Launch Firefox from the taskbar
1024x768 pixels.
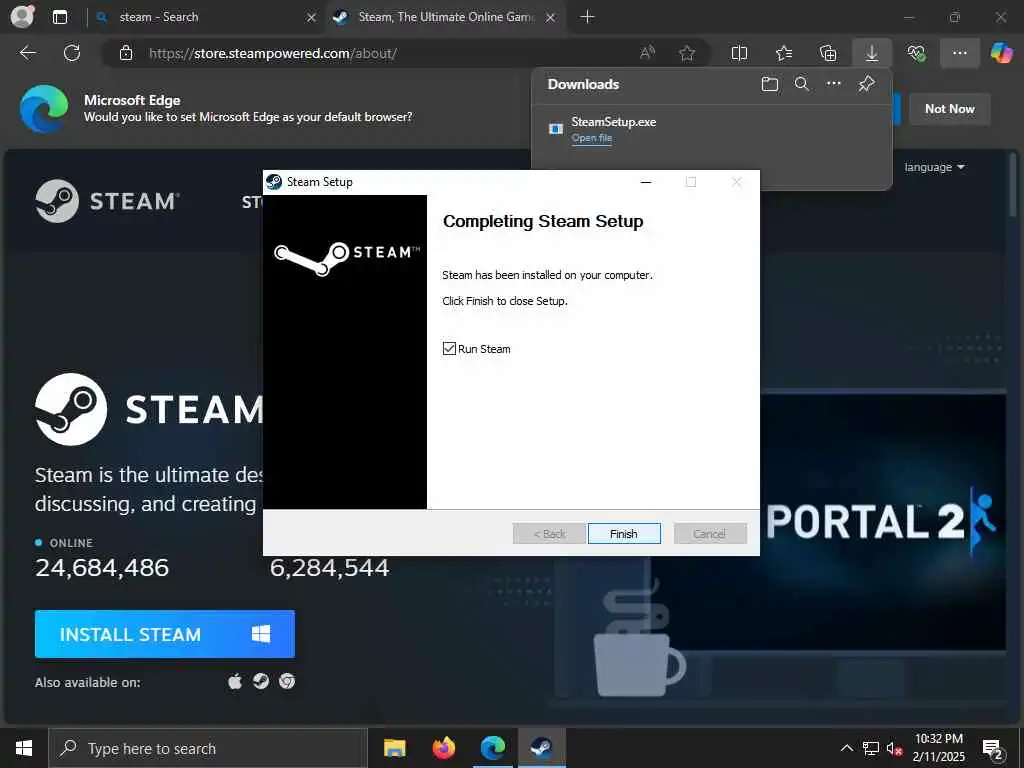[443, 748]
